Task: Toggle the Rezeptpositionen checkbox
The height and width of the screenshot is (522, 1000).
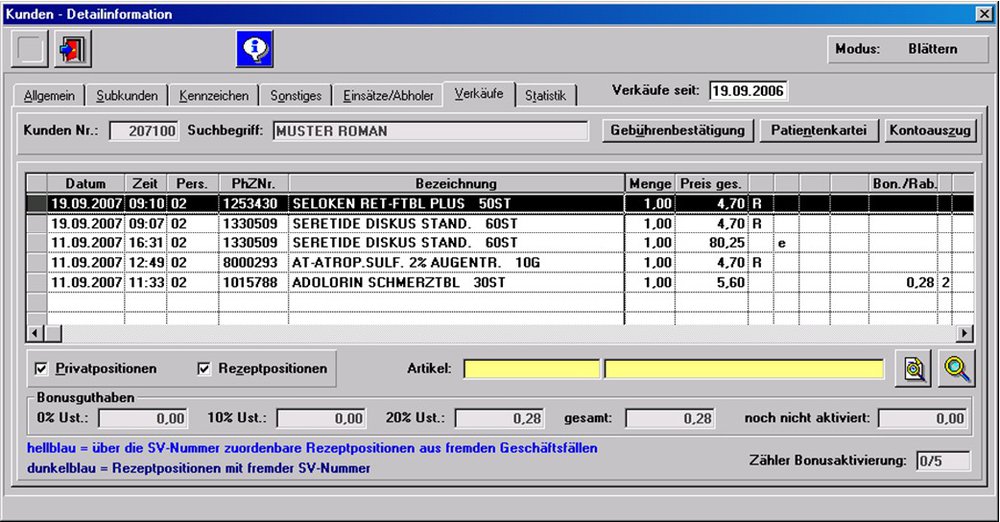Action: [206, 369]
